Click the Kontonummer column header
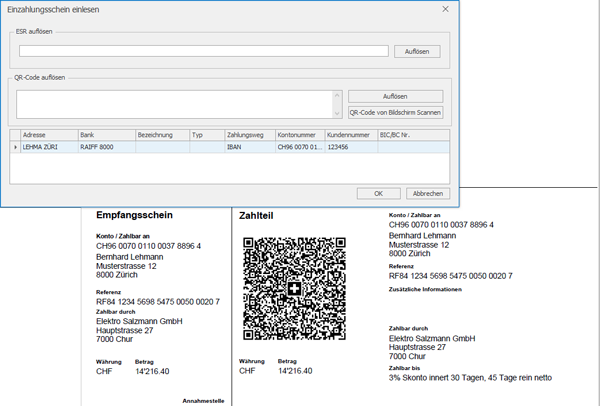 pos(300,135)
